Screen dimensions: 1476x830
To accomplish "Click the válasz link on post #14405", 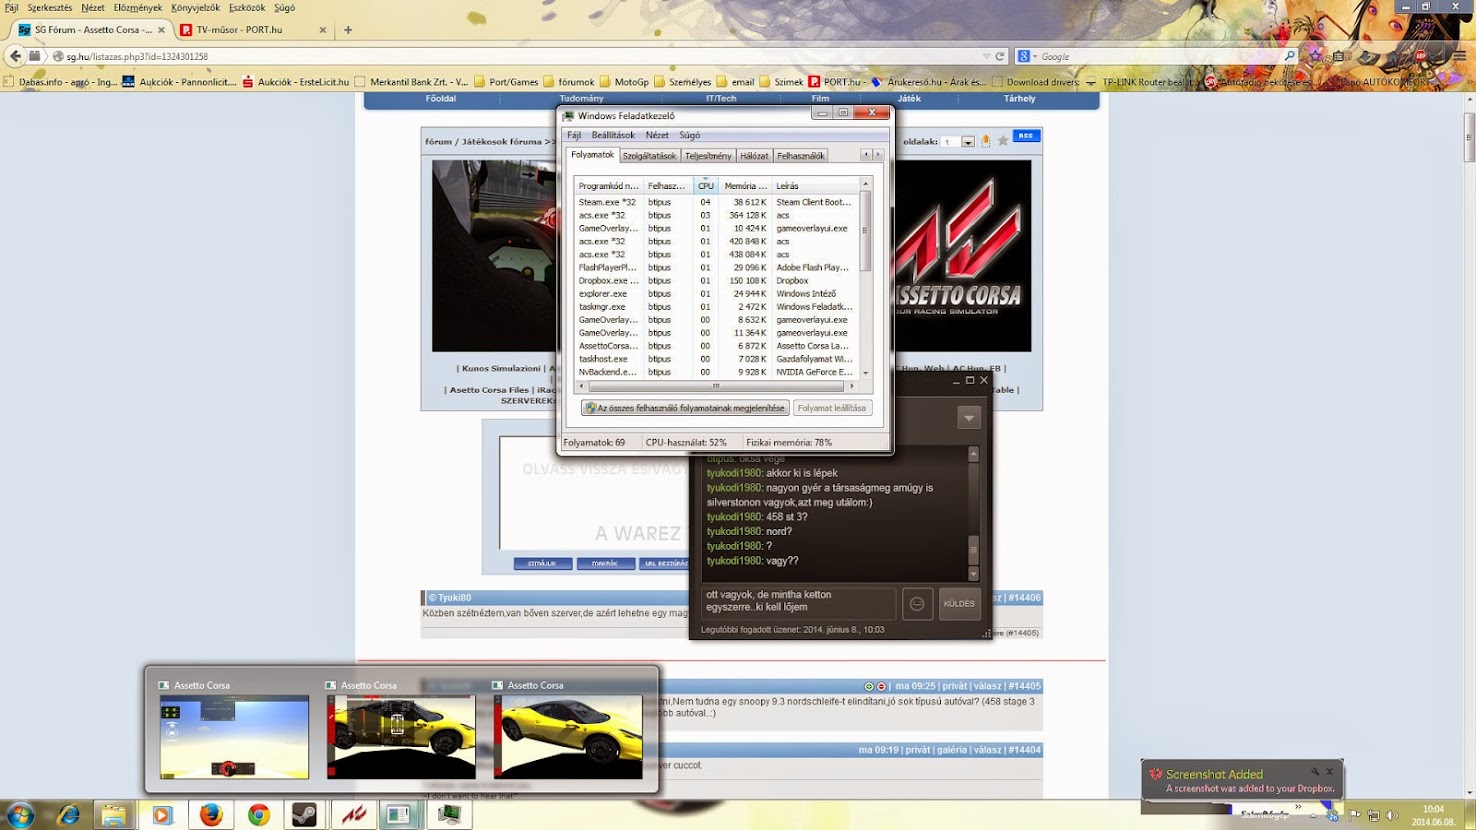I will pos(988,686).
